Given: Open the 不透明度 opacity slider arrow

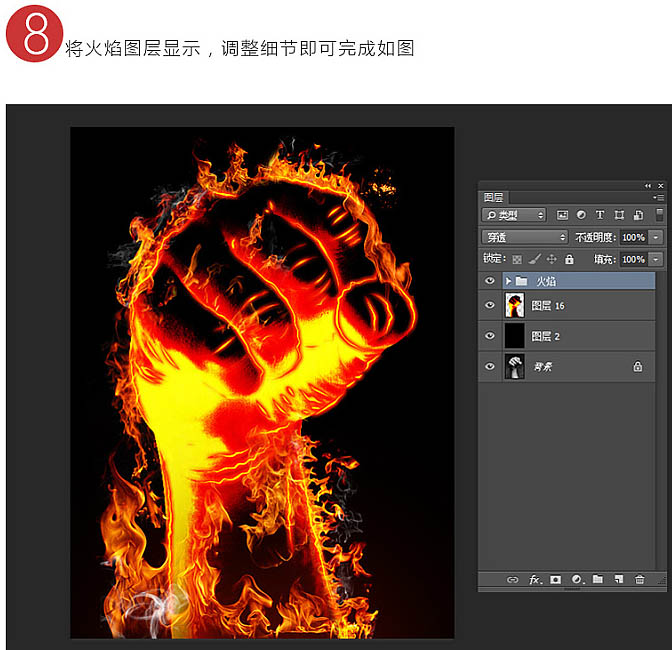Looking at the screenshot, I should pyautogui.click(x=656, y=237).
